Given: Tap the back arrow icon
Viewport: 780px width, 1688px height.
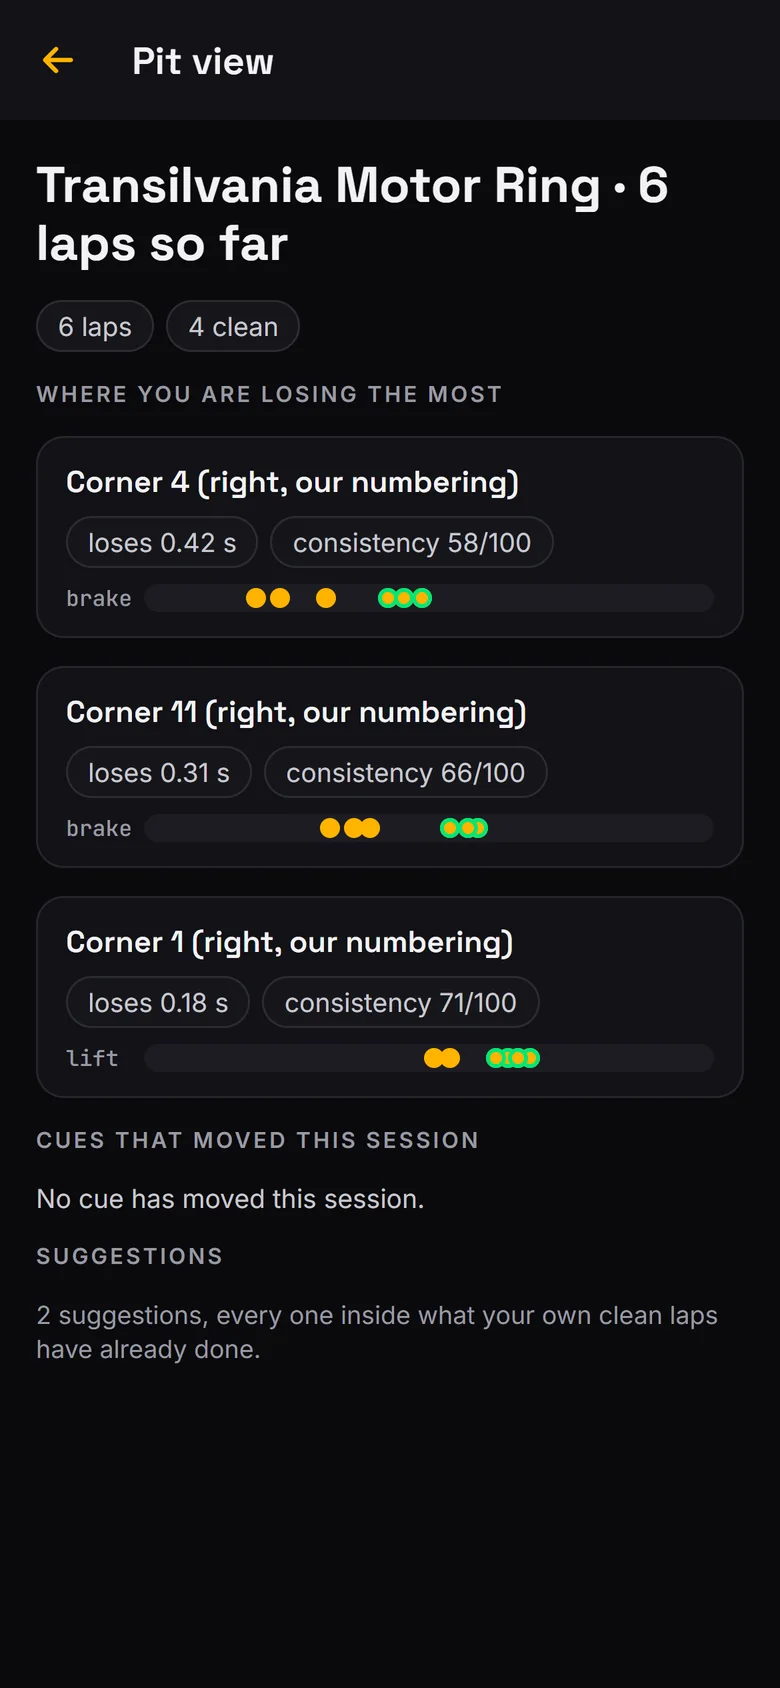Looking at the screenshot, I should tap(58, 60).
